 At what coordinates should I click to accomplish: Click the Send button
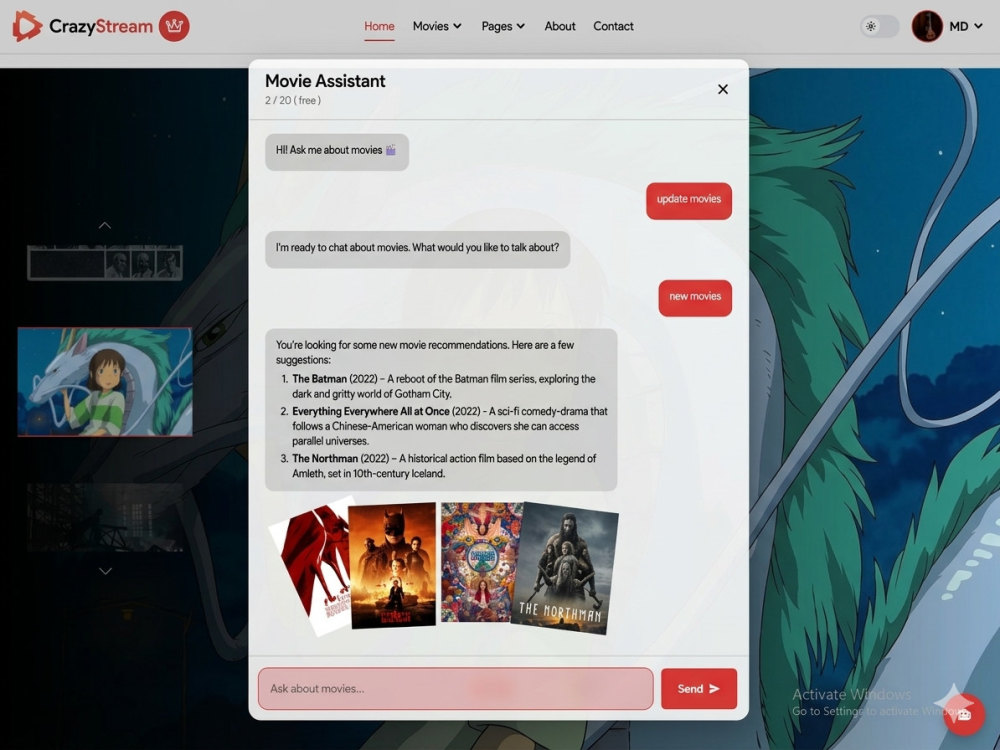coord(698,688)
